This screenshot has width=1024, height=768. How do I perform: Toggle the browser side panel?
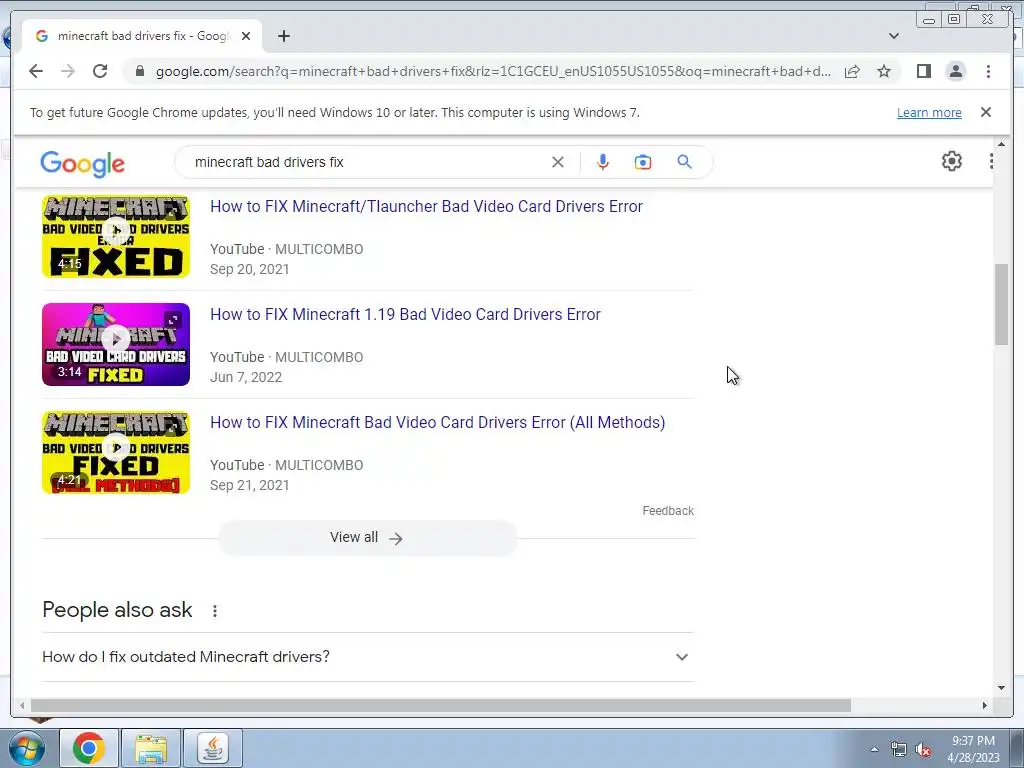click(x=923, y=71)
